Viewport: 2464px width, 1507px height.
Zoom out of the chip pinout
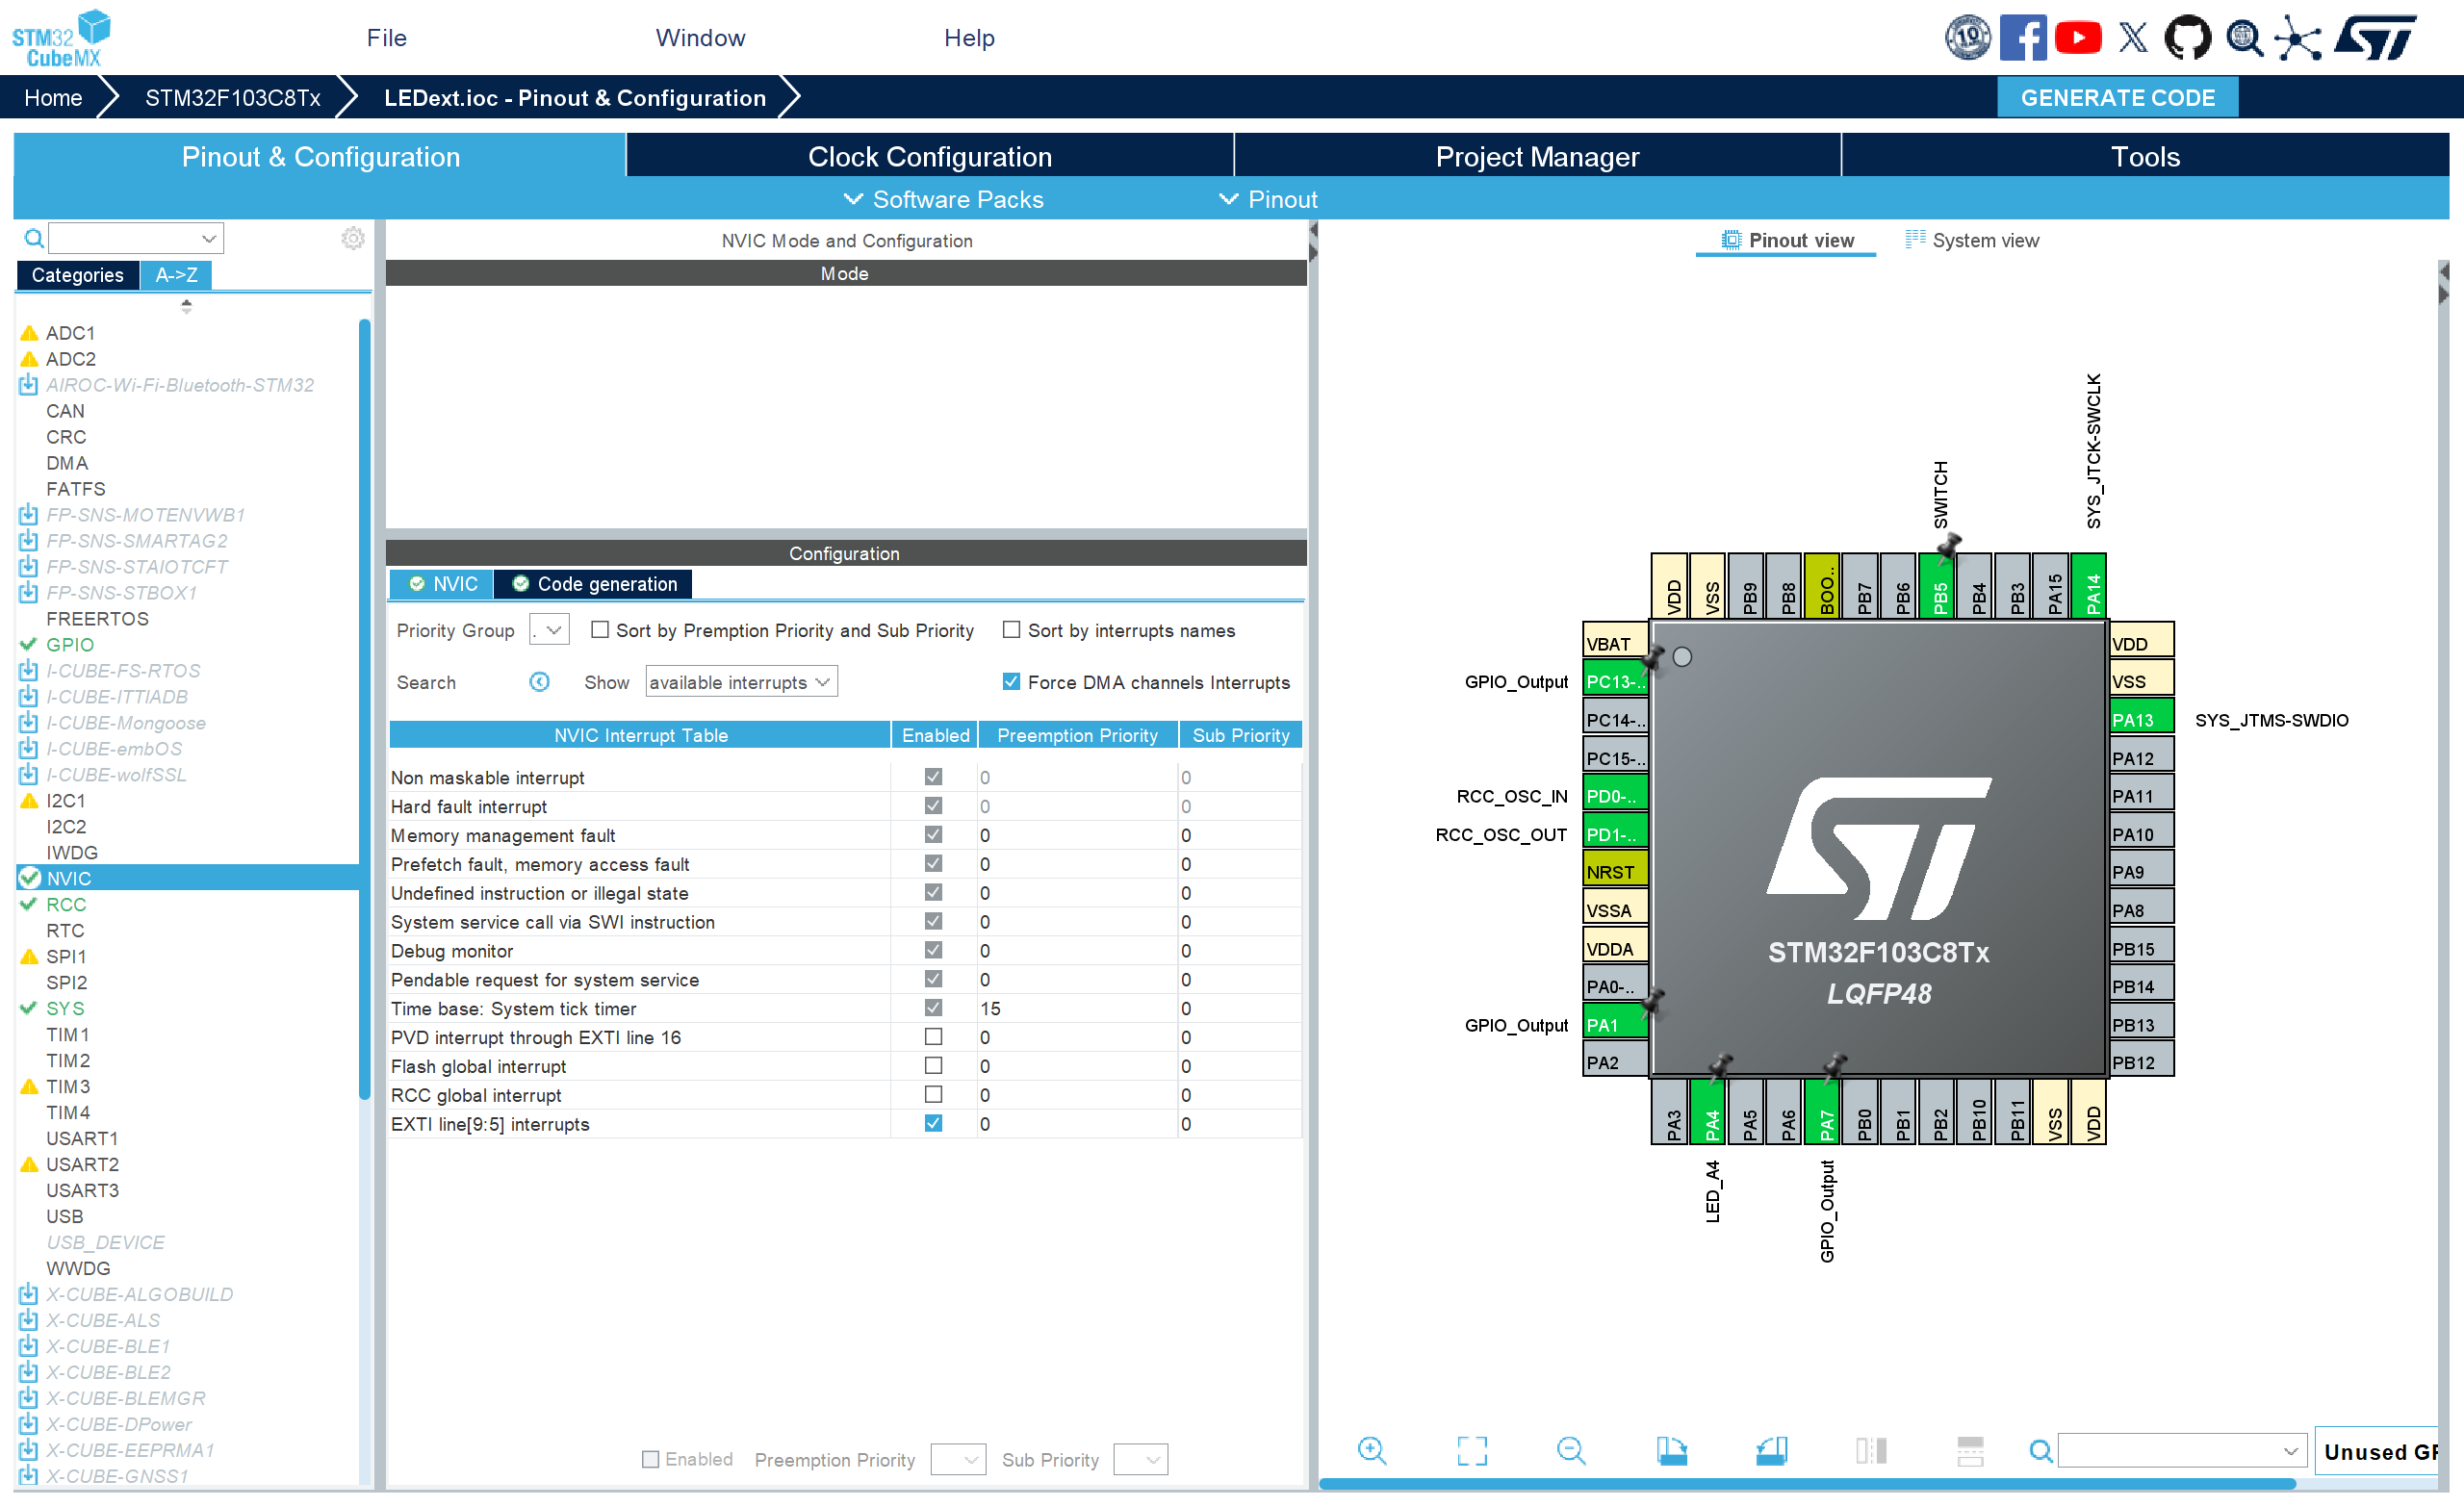1570,1450
